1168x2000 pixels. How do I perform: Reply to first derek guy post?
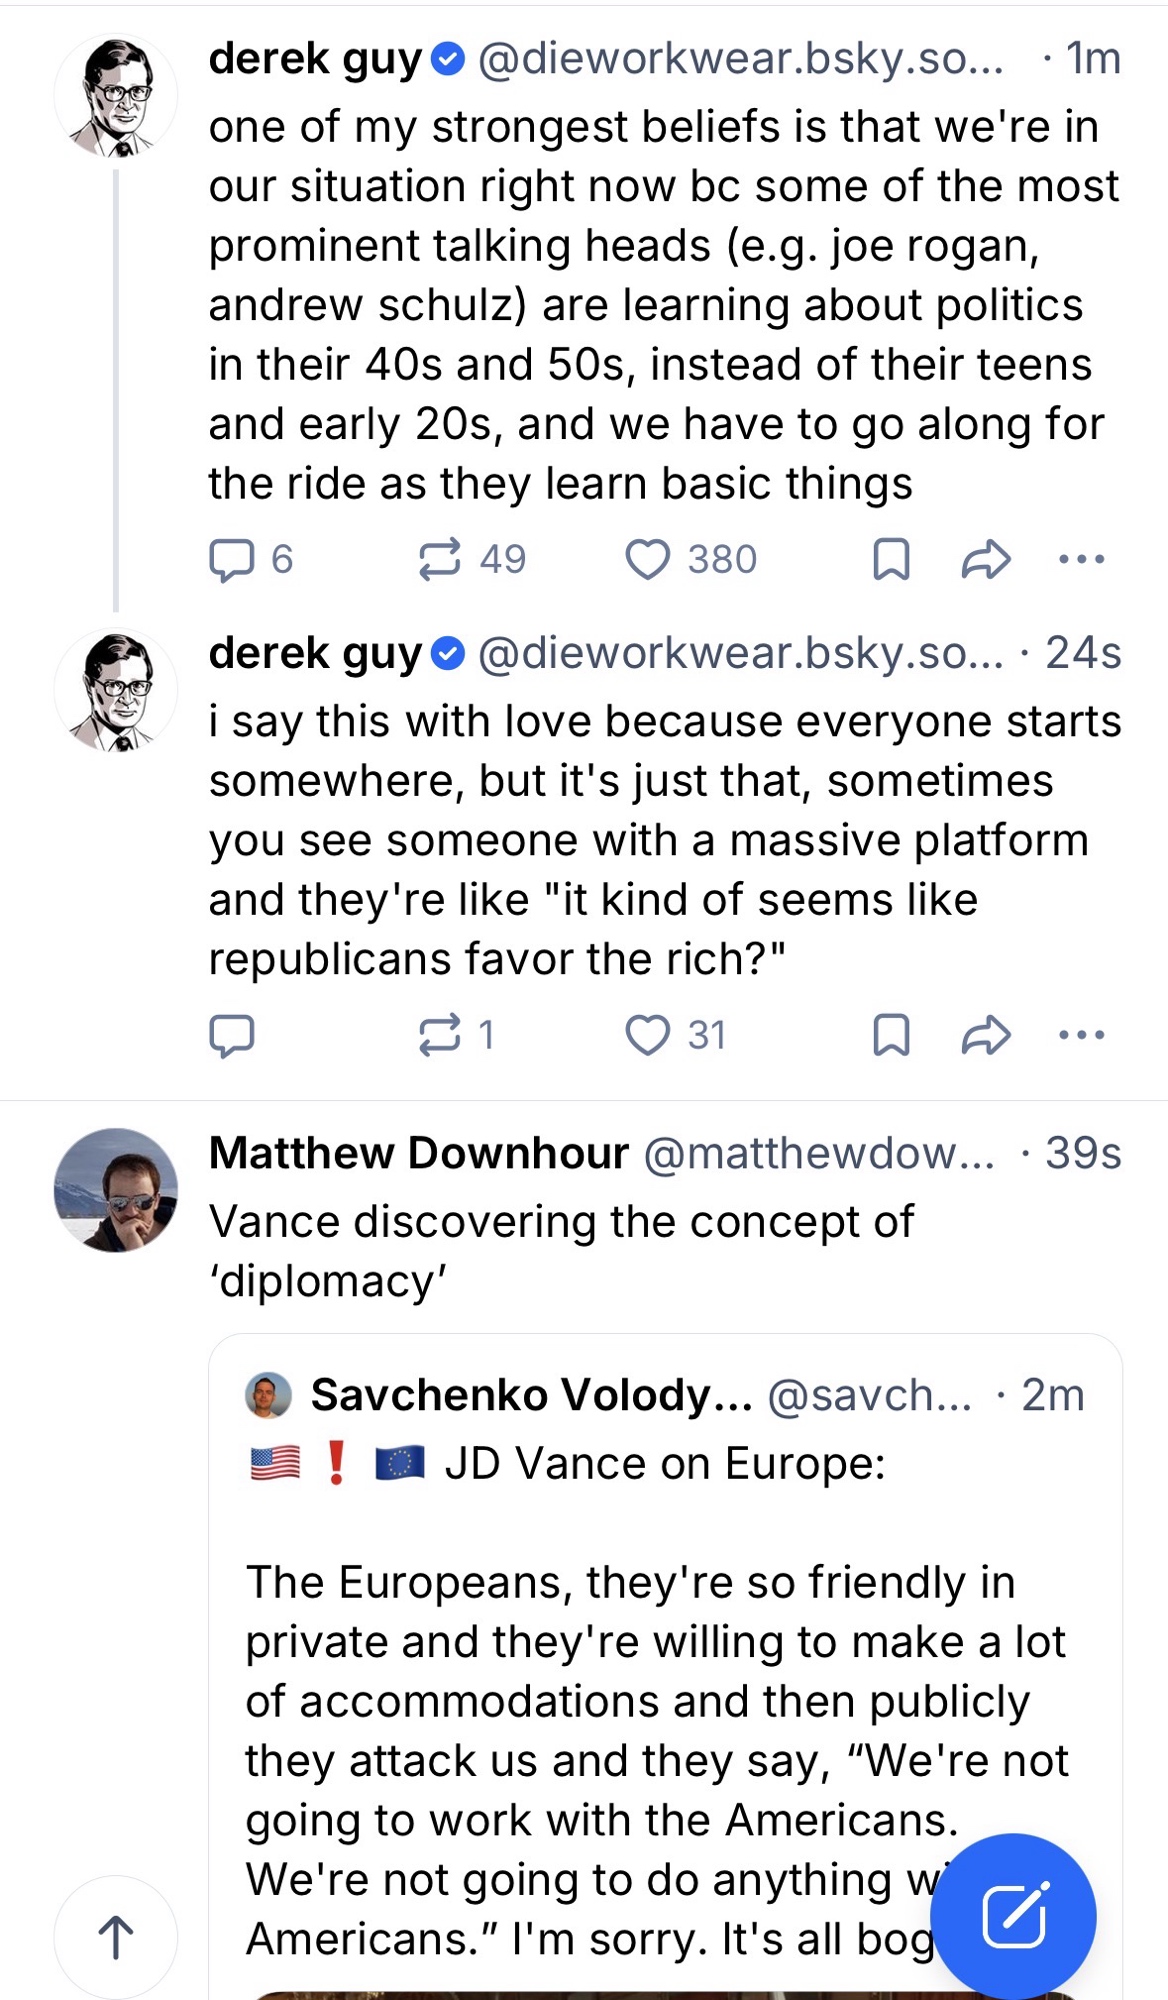(x=232, y=559)
